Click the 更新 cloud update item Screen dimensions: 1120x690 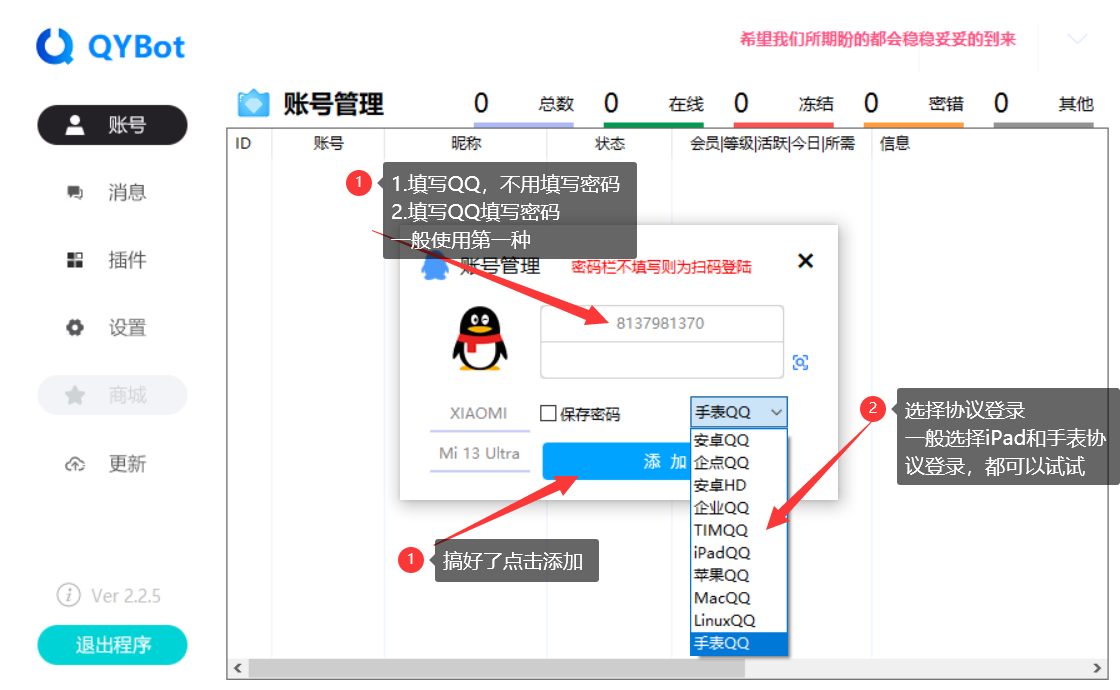pyautogui.click(x=112, y=464)
